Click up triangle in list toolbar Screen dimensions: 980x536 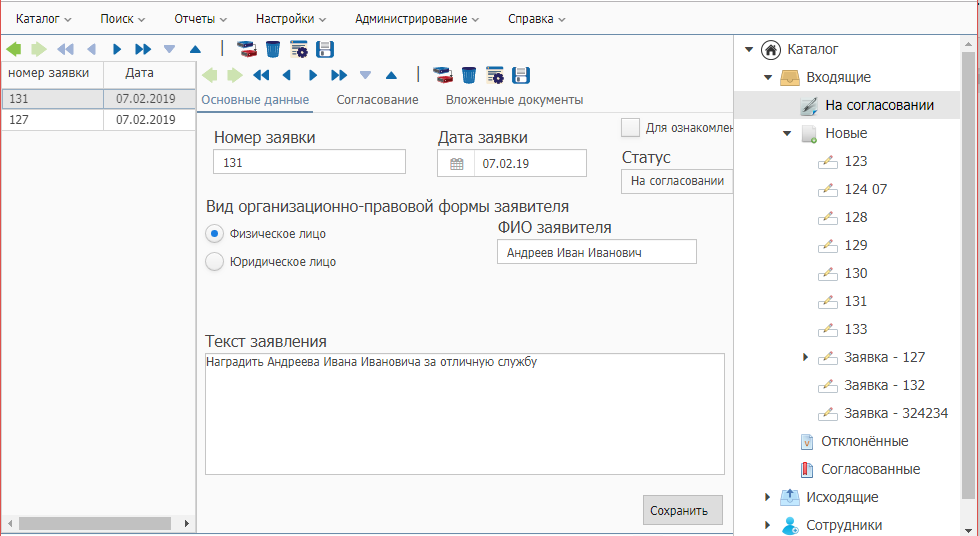[x=195, y=49]
